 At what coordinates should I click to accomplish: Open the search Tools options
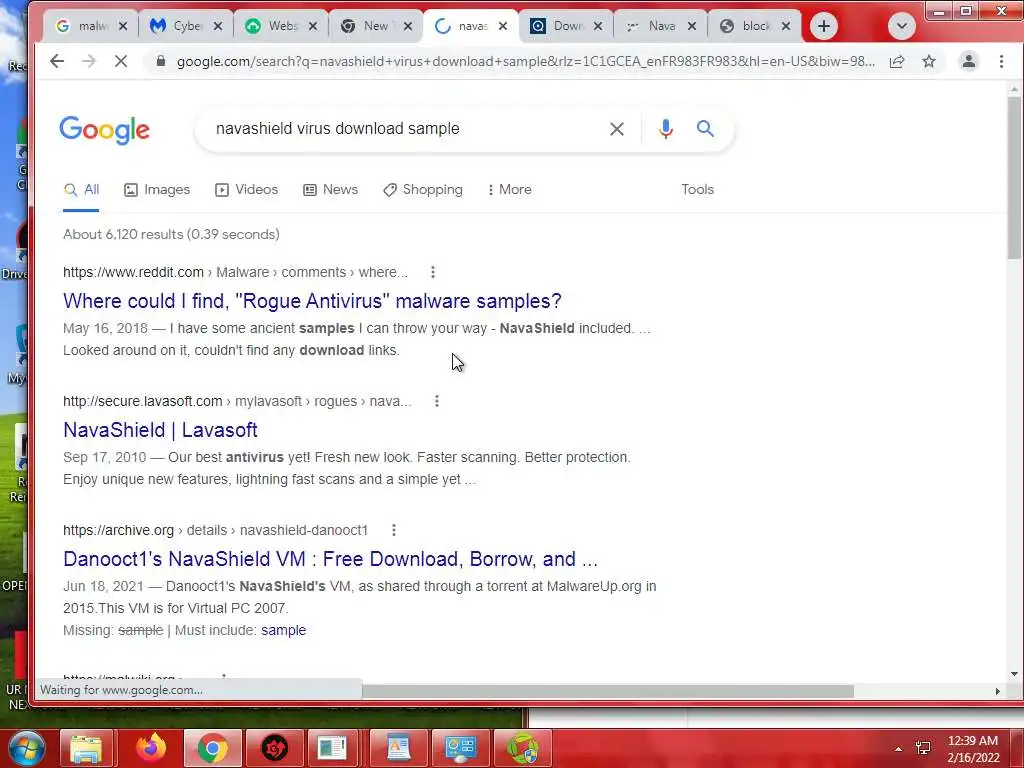click(x=697, y=189)
